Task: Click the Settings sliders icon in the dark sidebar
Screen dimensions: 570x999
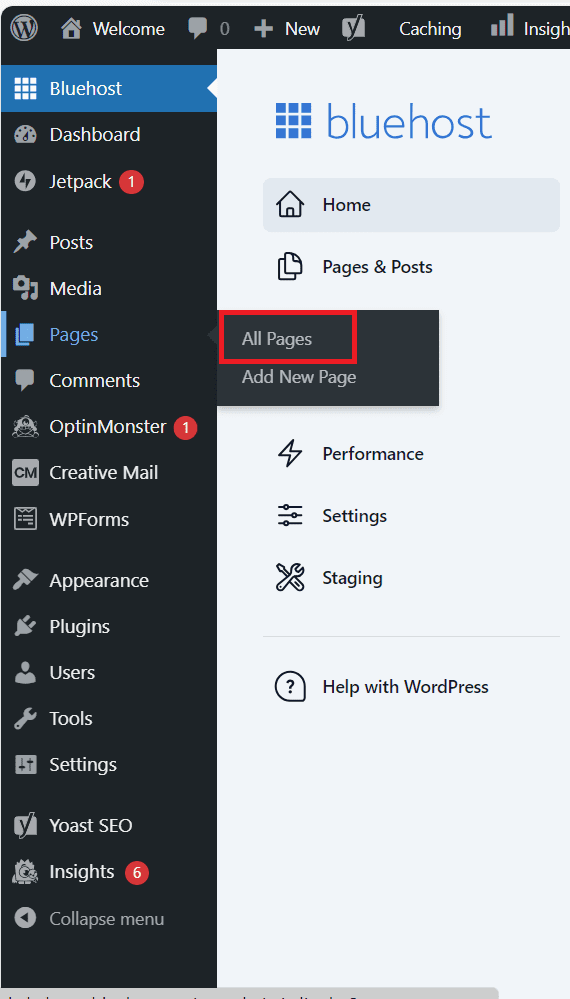Action: click(x=25, y=765)
